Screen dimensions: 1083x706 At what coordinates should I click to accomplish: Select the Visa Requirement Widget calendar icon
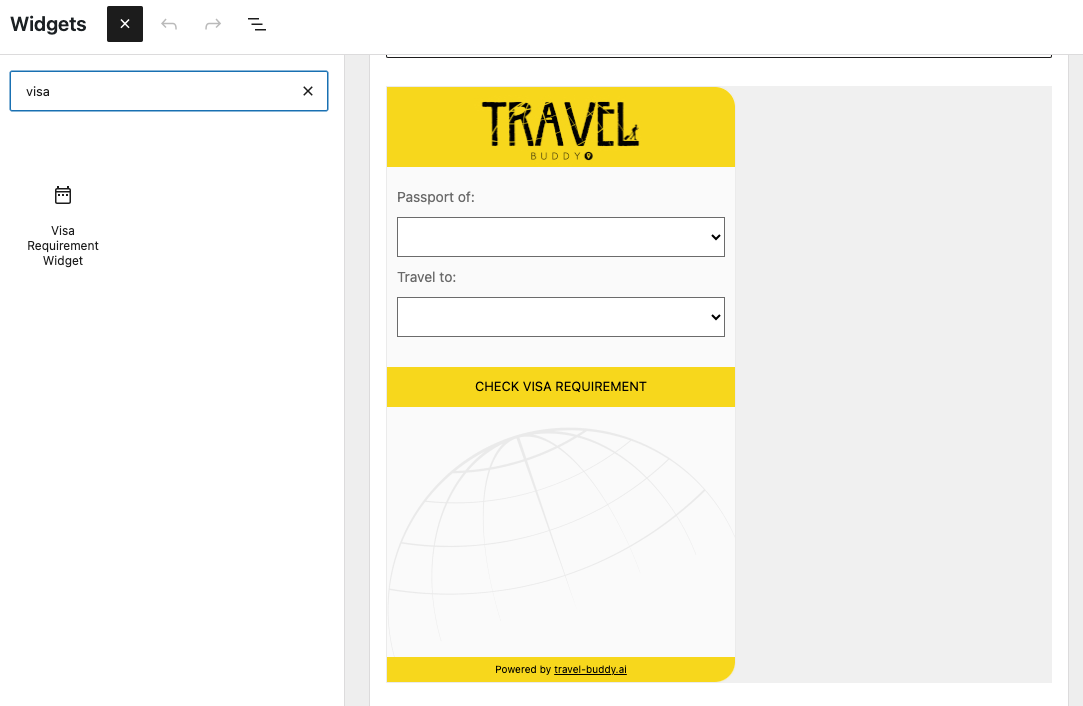point(63,195)
